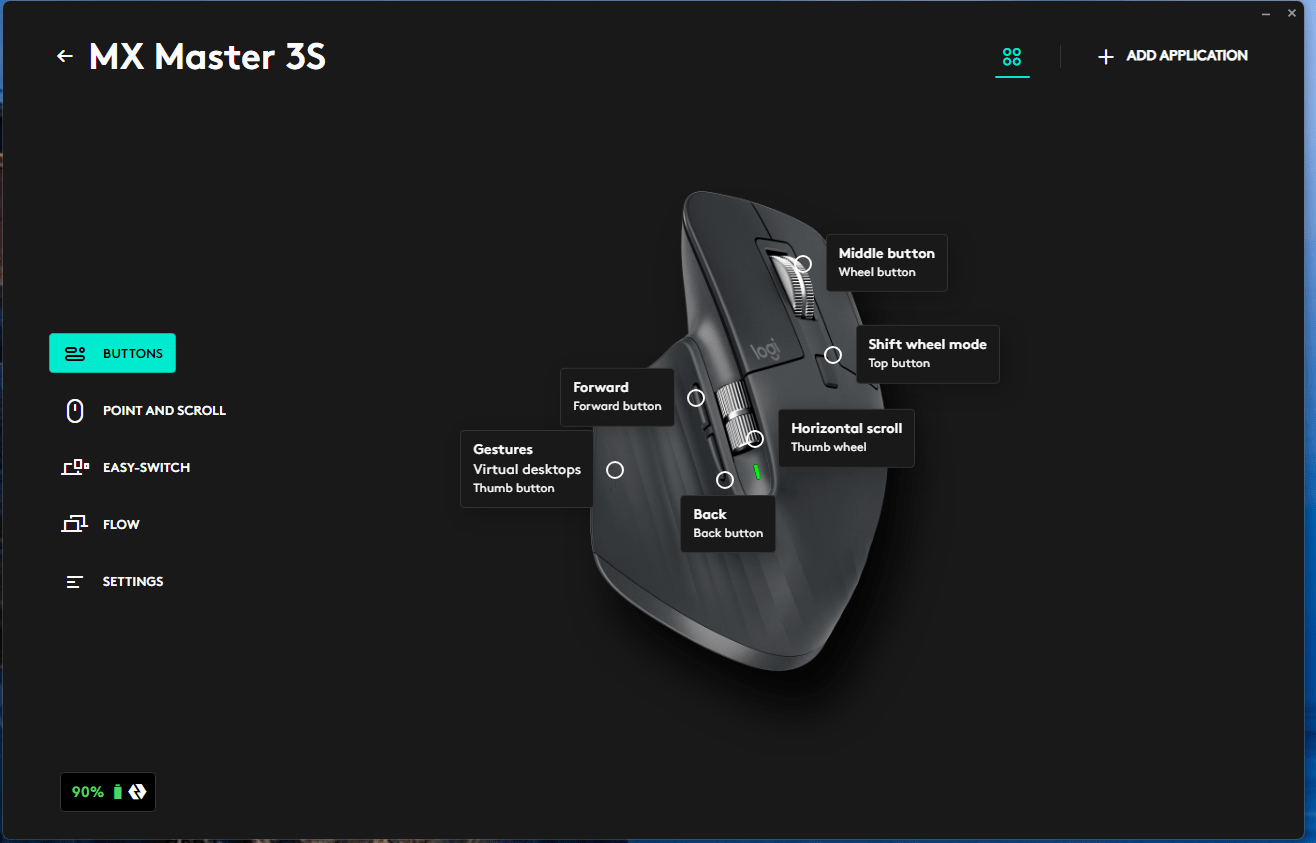Select the Gestures thumb button hotspot circle
Screen dimensions: 1316x843
point(615,470)
